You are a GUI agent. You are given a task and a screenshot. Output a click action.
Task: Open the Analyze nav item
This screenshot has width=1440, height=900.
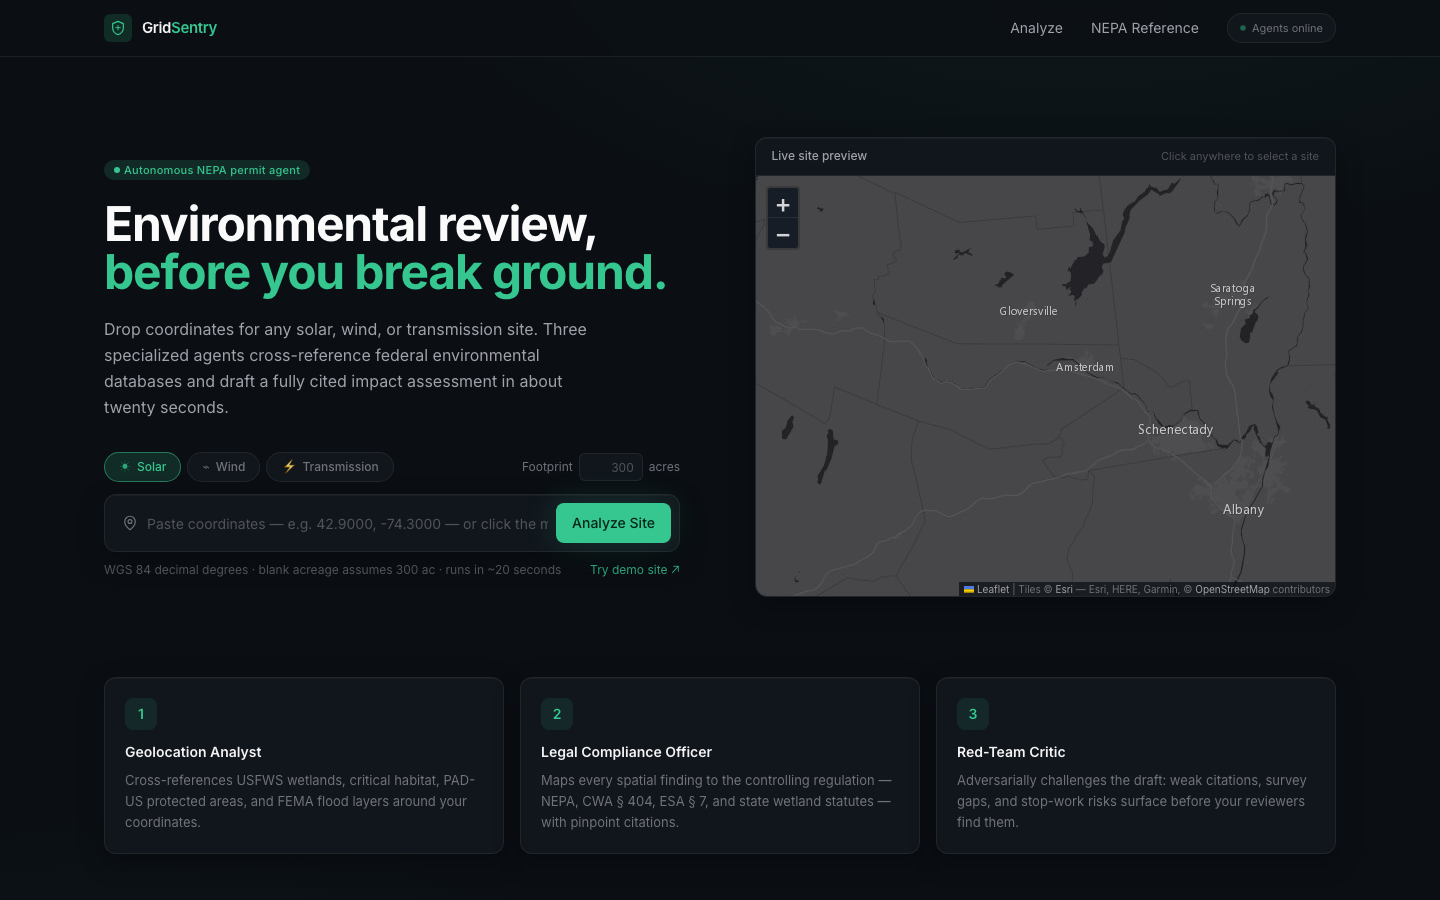tap(1036, 28)
